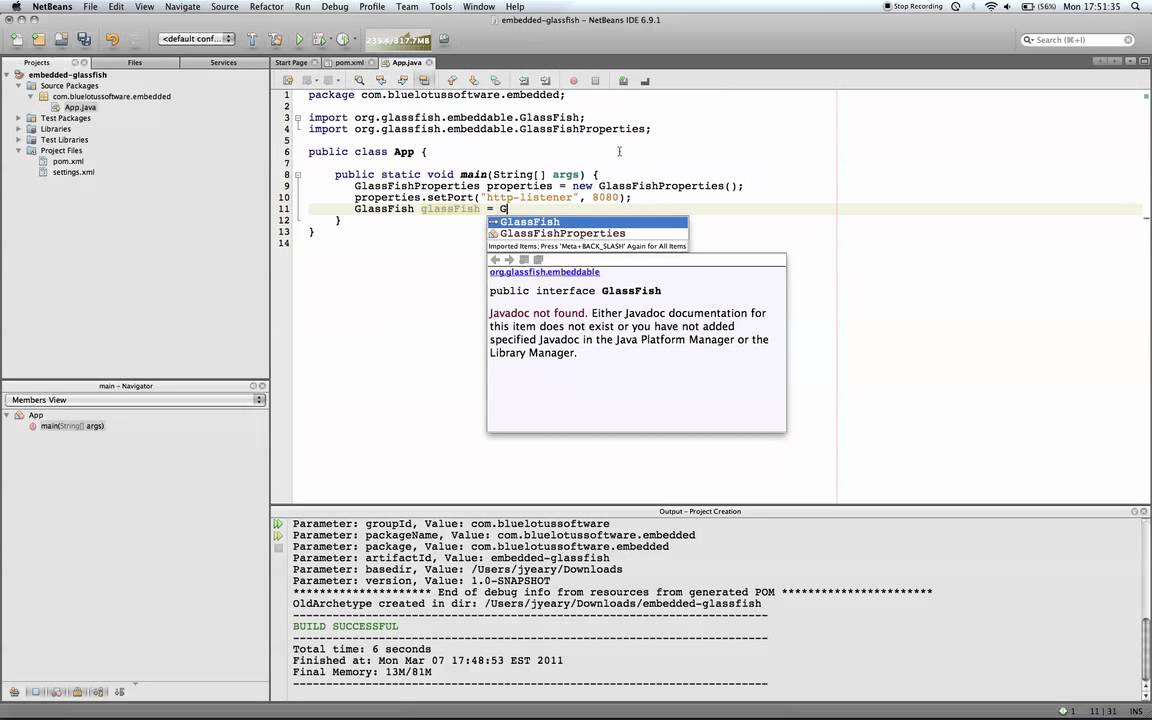Collapse the Source Packages node
The height and width of the screenshot is (720, 1152).
(19, 86)
